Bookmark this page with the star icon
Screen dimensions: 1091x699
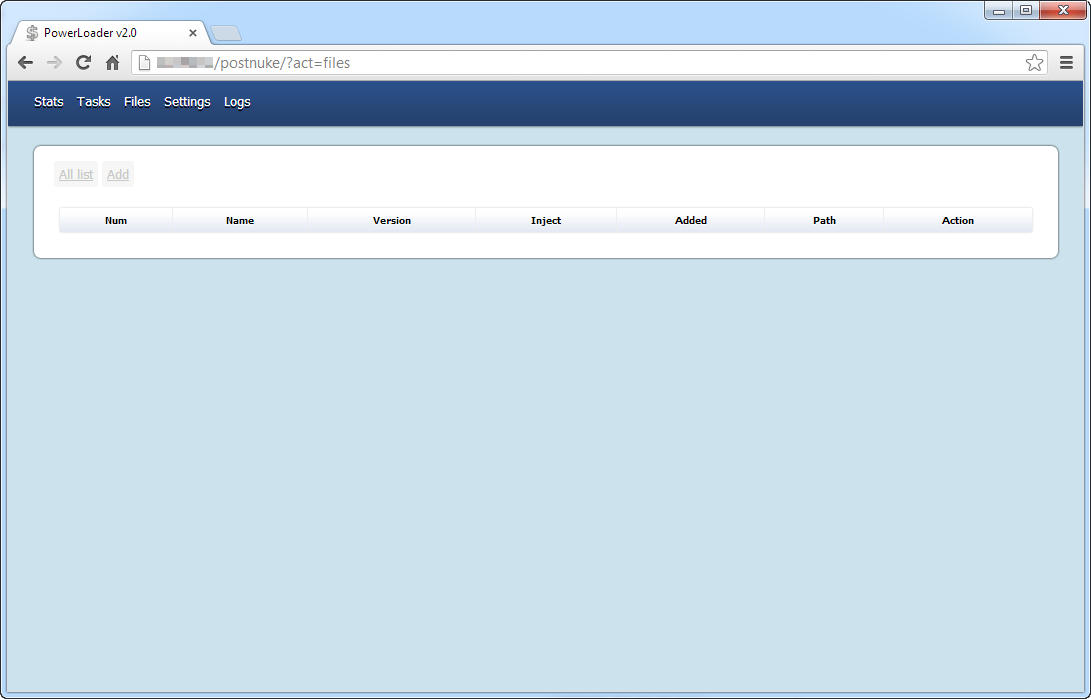click(x=1034, y=63)
